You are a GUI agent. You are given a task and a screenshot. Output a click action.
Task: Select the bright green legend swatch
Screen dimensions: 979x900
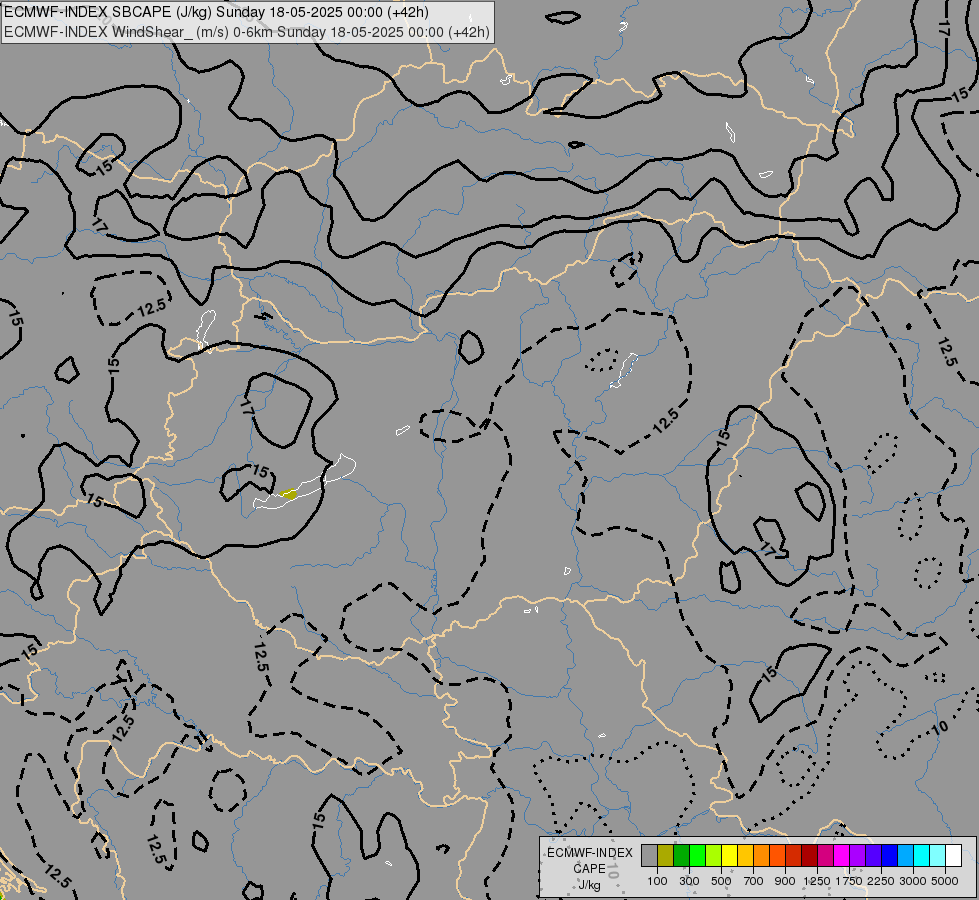tap(697, 855)
